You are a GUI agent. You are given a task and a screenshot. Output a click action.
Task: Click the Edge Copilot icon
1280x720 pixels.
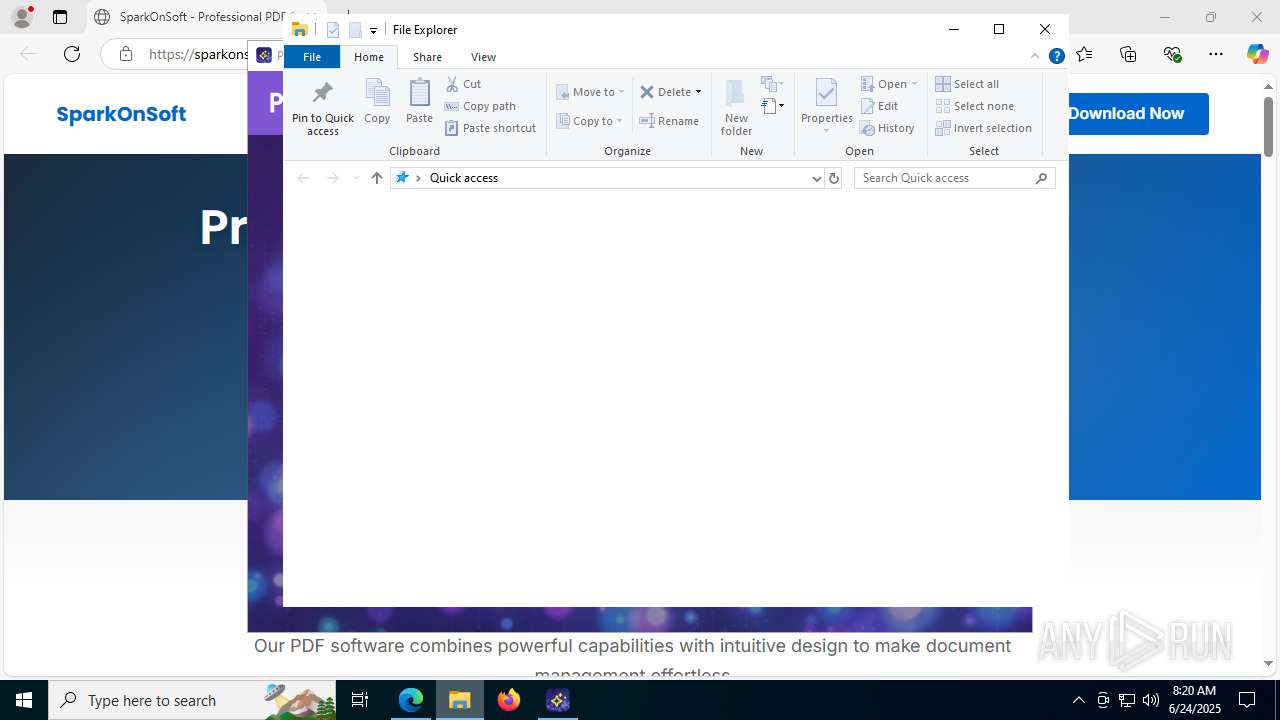(1257, 54)
